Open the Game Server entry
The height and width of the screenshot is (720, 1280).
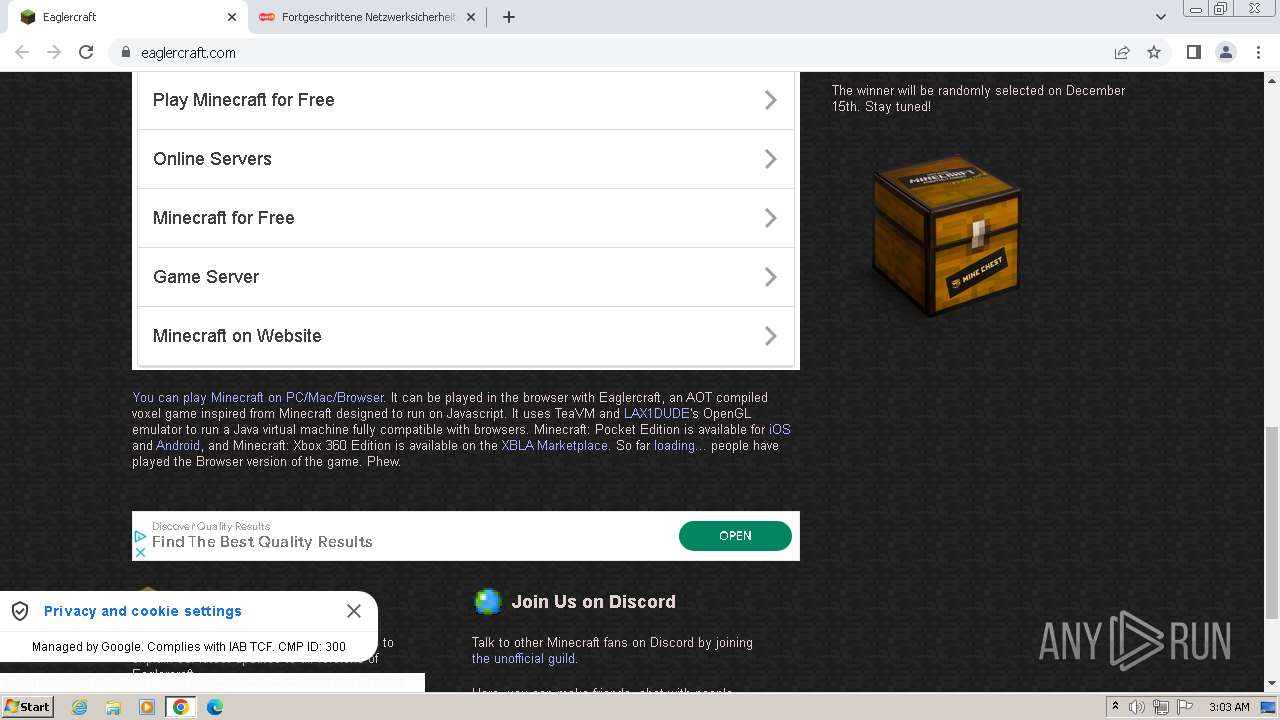click(x=466, y=277)
